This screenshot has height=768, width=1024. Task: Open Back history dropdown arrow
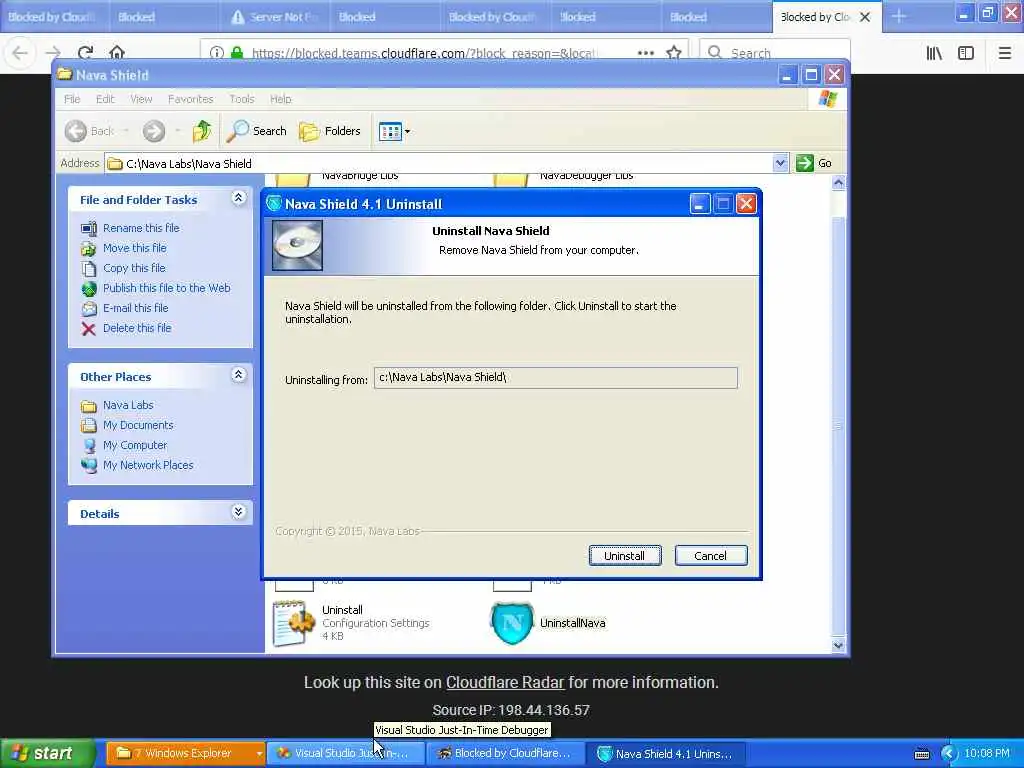click(126, 131)
